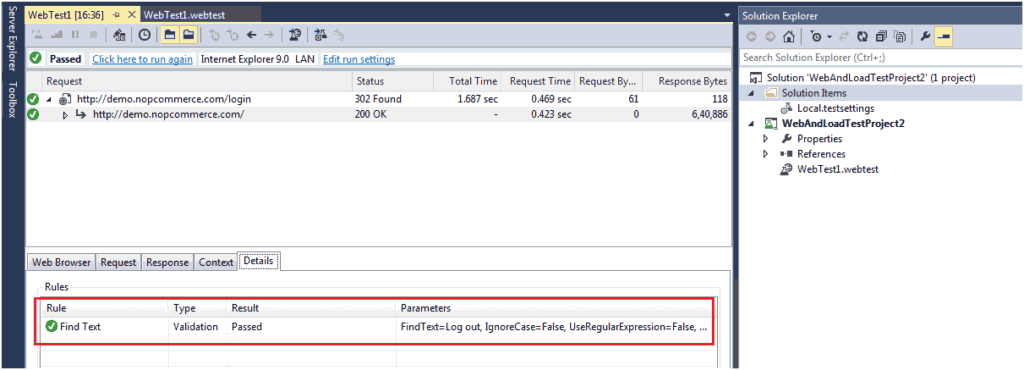The height and width of the screenshot is (370, 1024).
Task: Sort by the Response Bytes column header
Action: (x=686, y=82)
